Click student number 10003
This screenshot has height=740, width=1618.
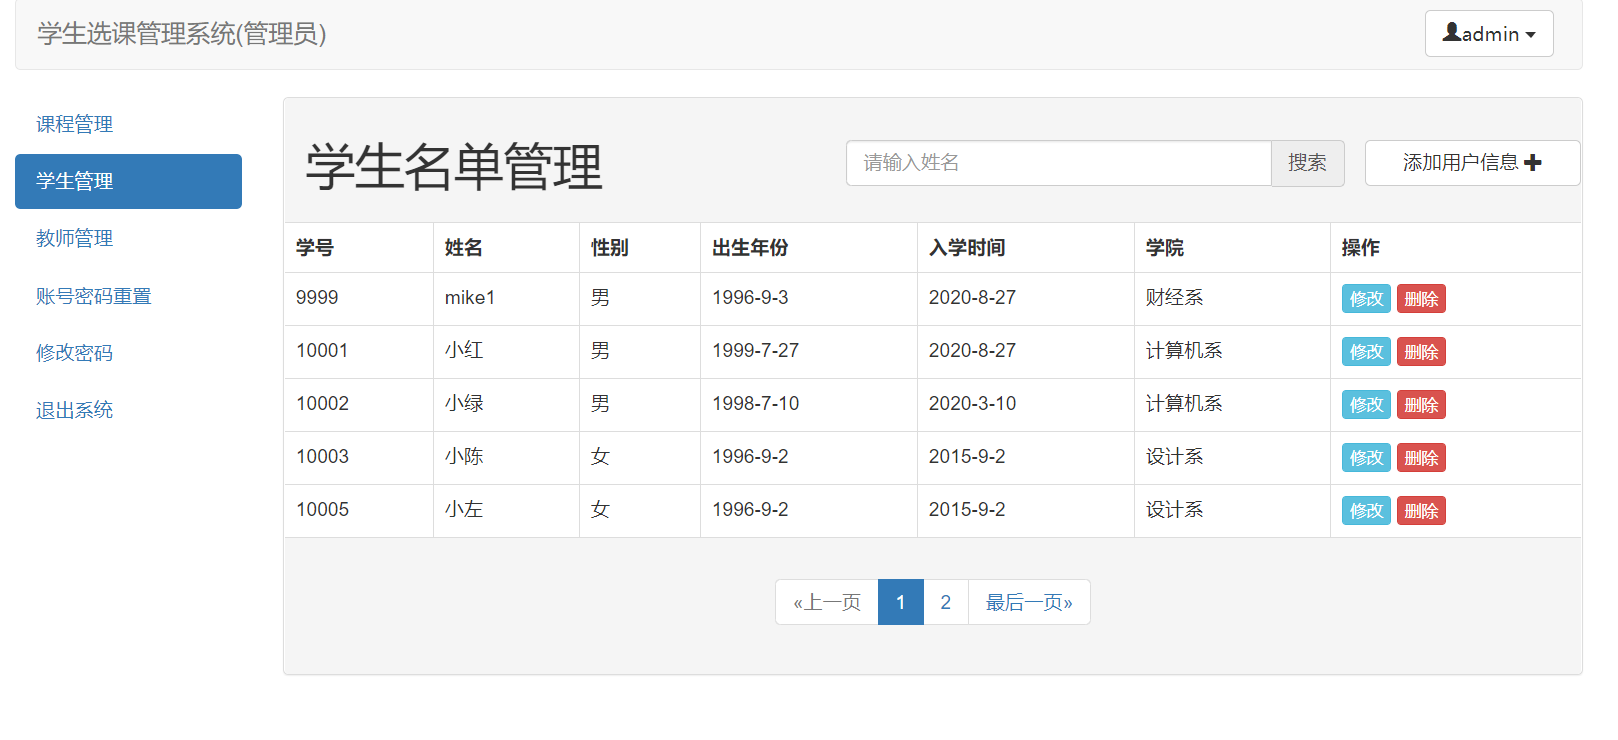(x=322, y=457)
